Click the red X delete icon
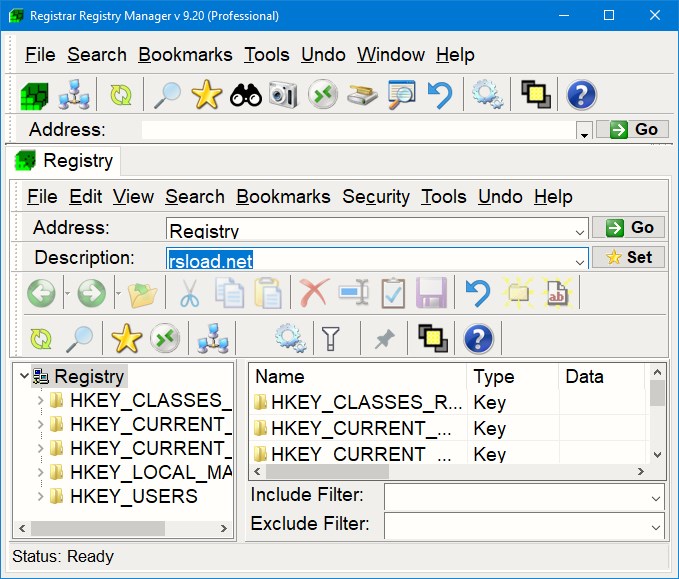Viewport: 679px width, 579px height. click(x=314, y=293)
